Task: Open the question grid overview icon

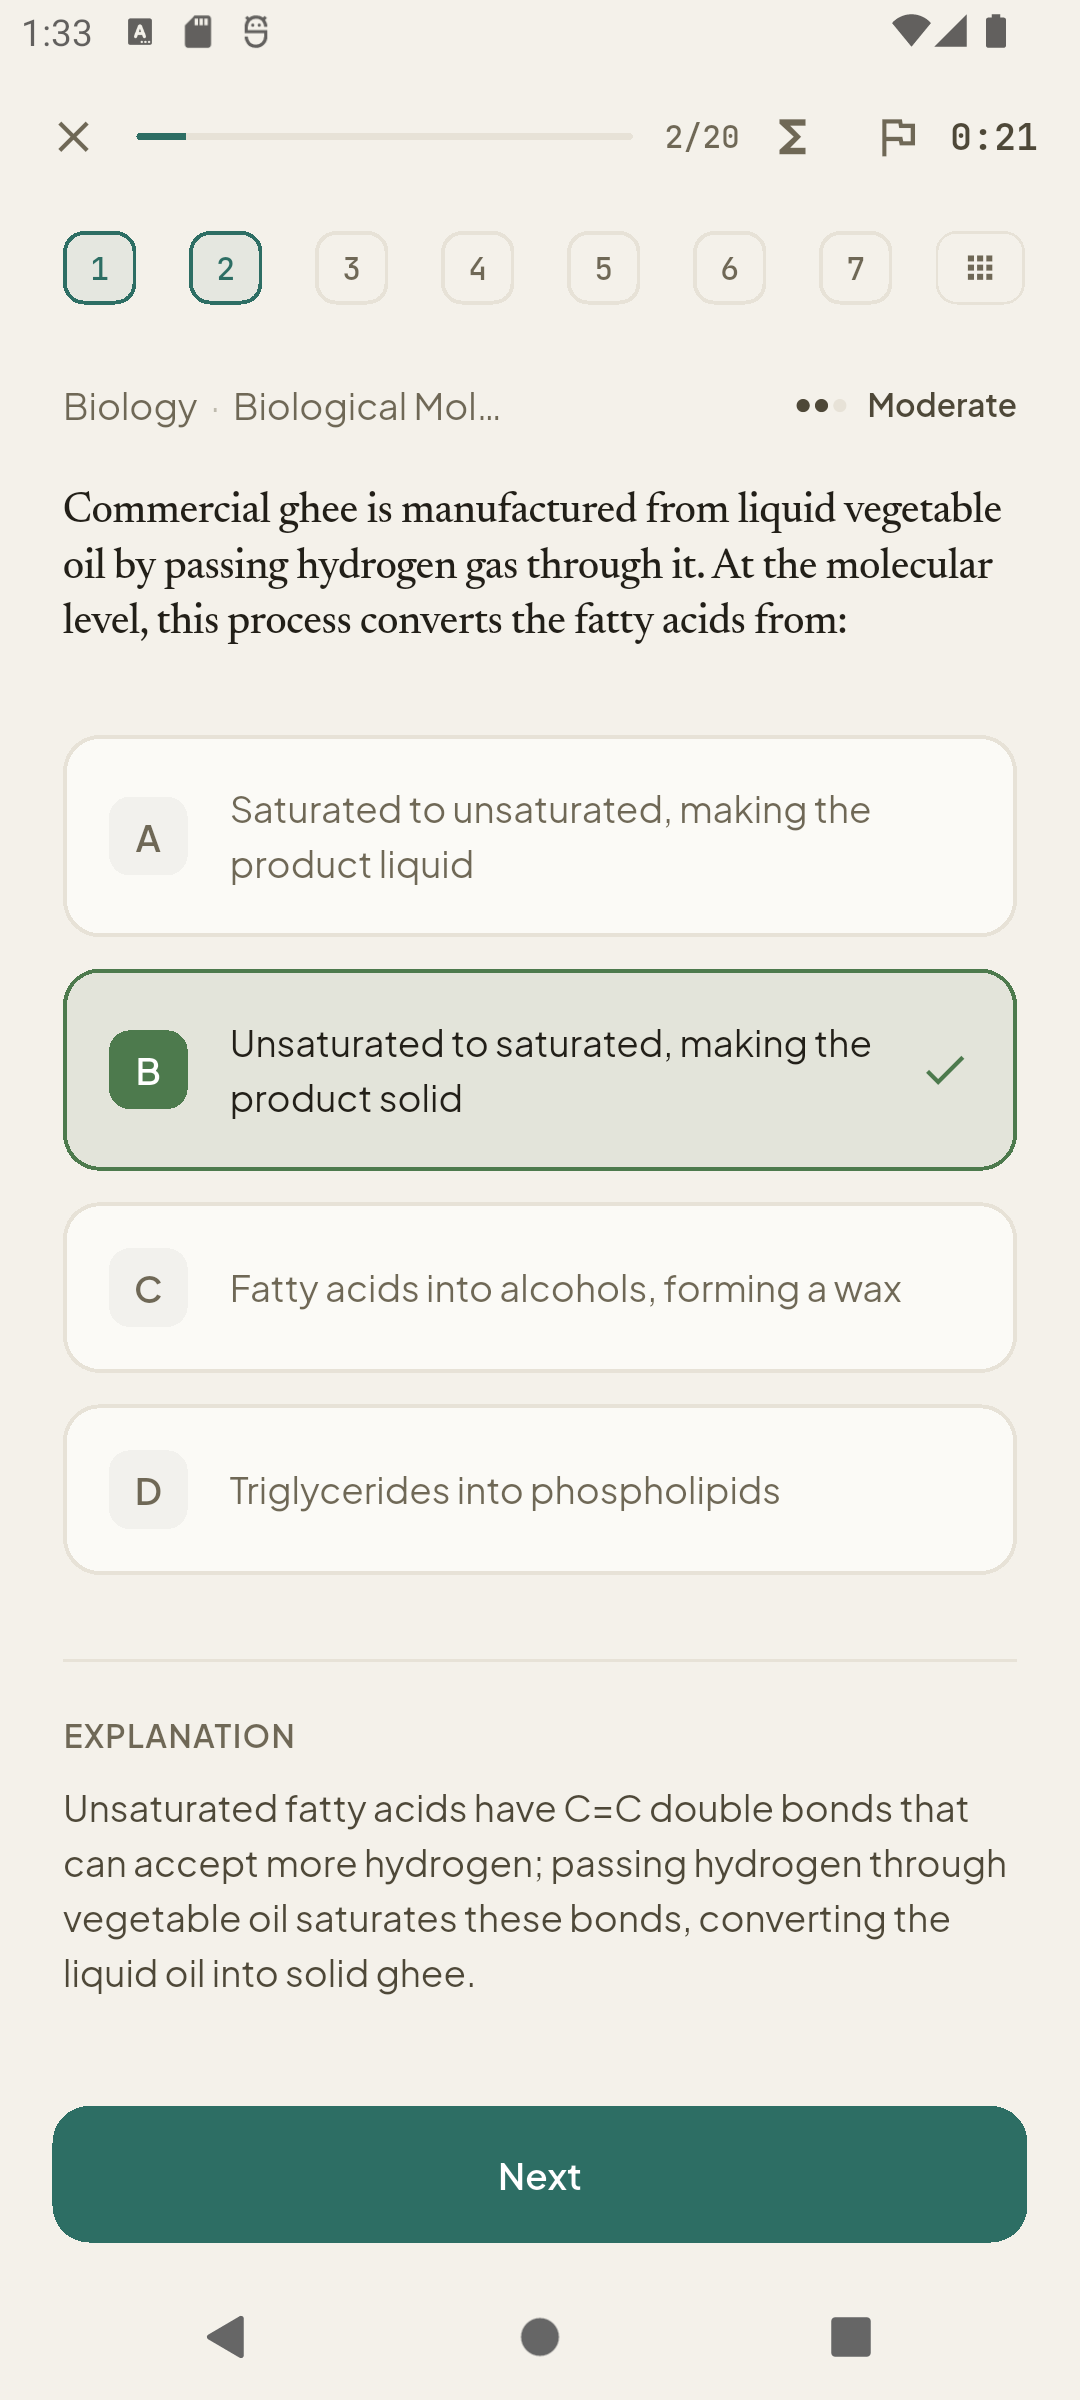Action: tap(980, 268)
